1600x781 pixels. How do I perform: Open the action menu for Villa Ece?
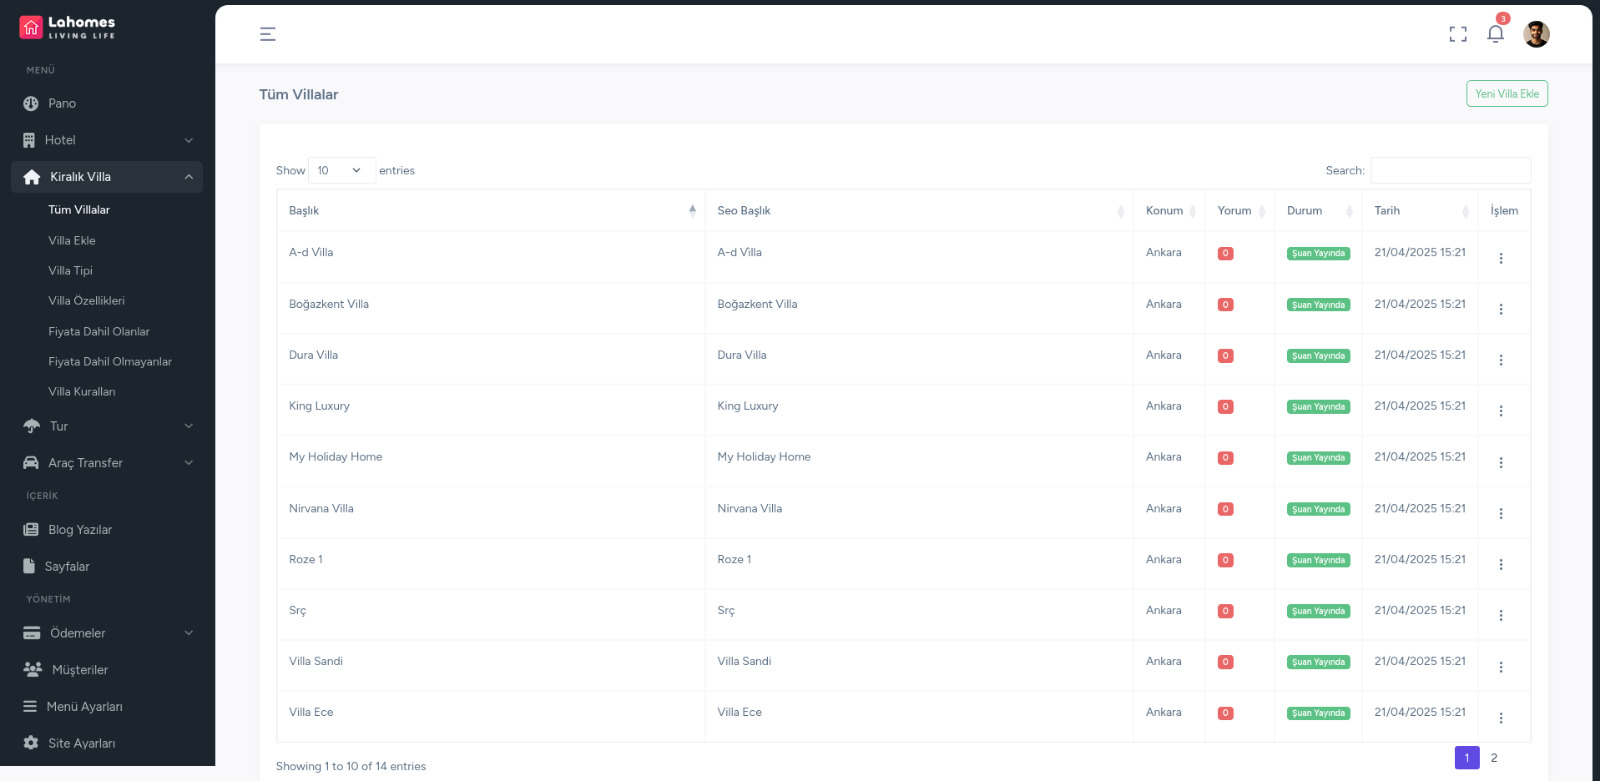[1501, 718]
